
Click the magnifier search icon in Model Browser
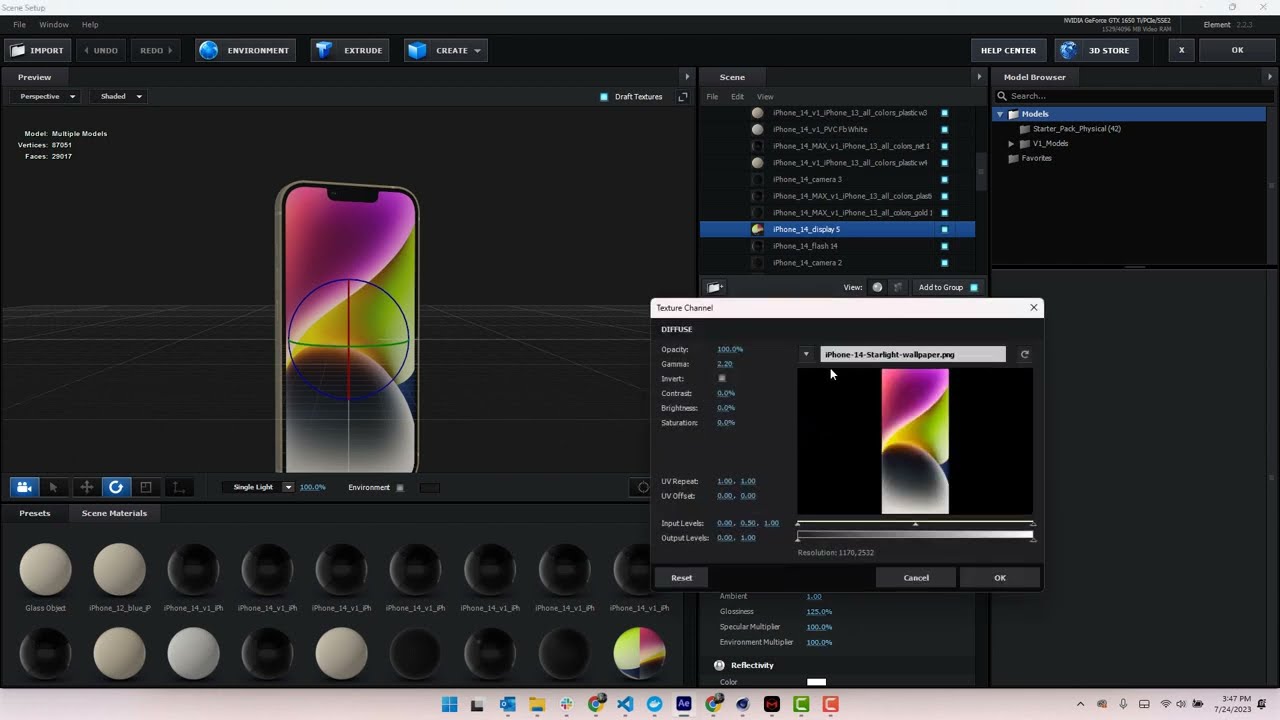1001,96
